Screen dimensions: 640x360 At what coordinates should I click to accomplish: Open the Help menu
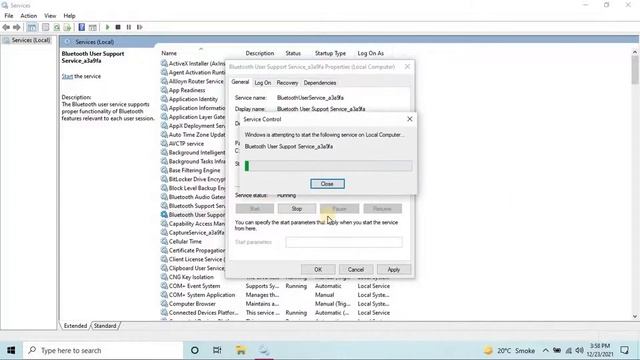(x=69, y=16)
